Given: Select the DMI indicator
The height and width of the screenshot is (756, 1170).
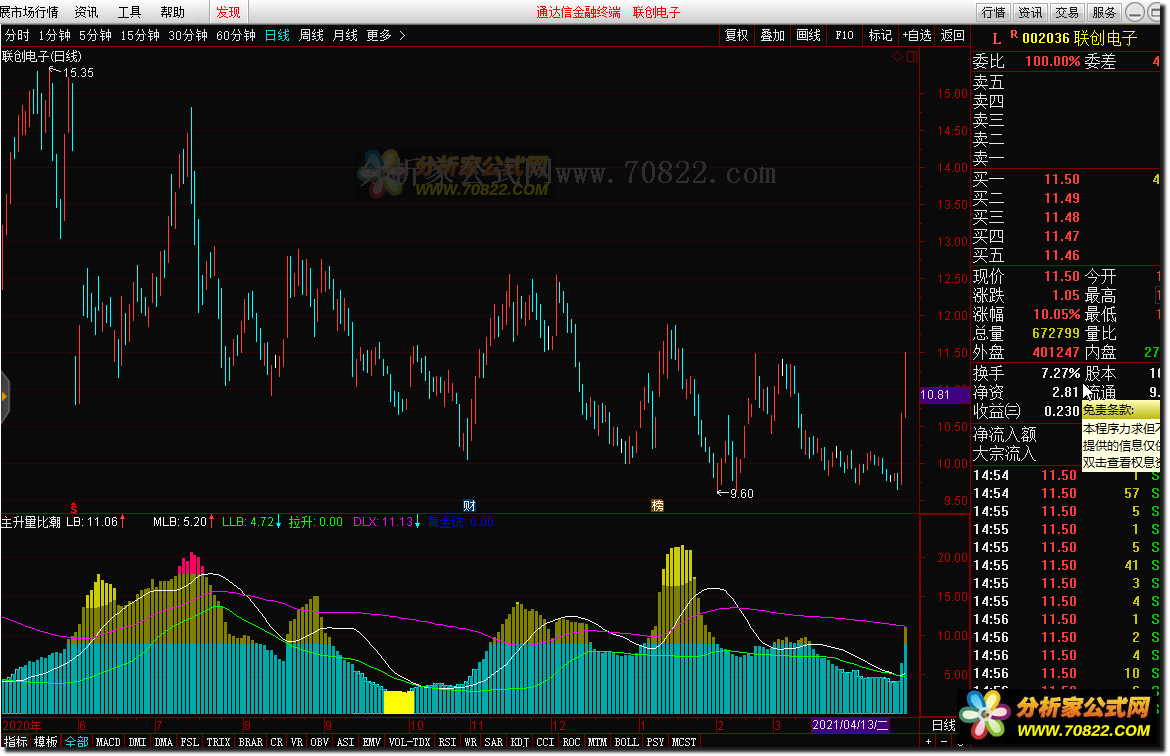Looking at the screenshot, I should (x=137, y=742).
